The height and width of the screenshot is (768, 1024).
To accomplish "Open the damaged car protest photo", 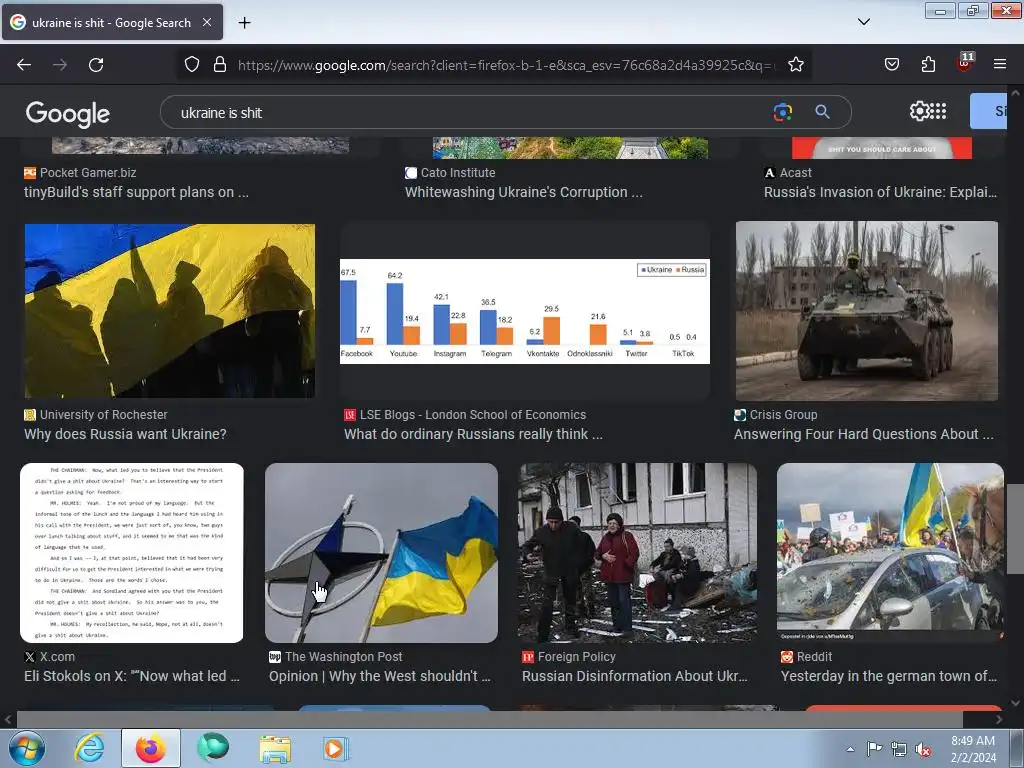I will click(890, 553).
